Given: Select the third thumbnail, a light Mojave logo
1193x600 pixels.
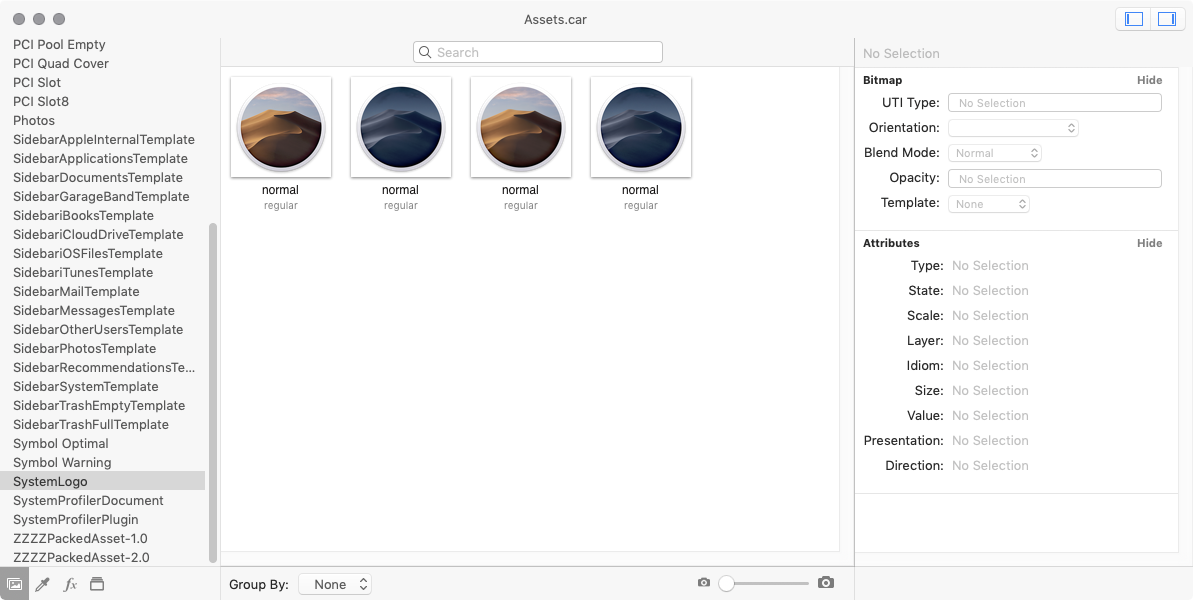Looking at the screenshot, I should click(x=521, y=126).
